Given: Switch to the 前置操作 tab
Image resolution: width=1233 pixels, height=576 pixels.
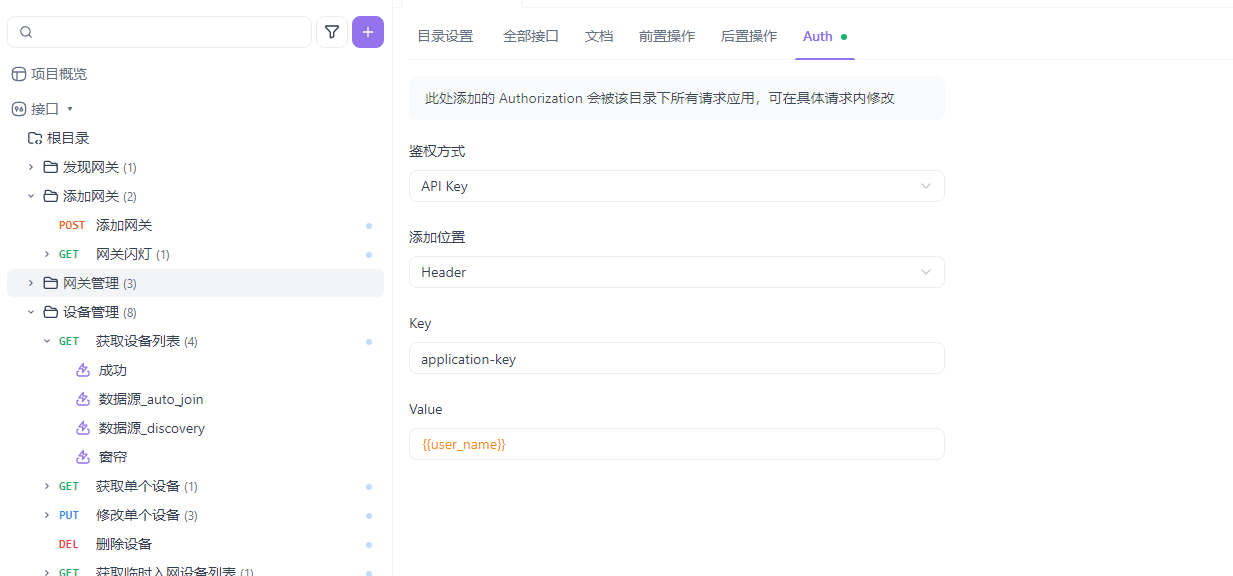Looking at the screenshot, I should (667, 36).
